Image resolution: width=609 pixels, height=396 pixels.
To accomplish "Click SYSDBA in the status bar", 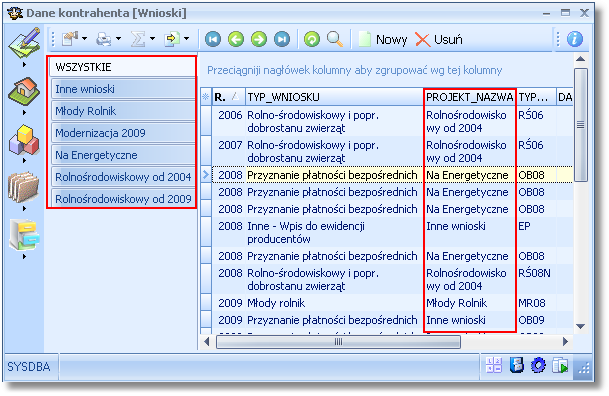I will point(29,367).
